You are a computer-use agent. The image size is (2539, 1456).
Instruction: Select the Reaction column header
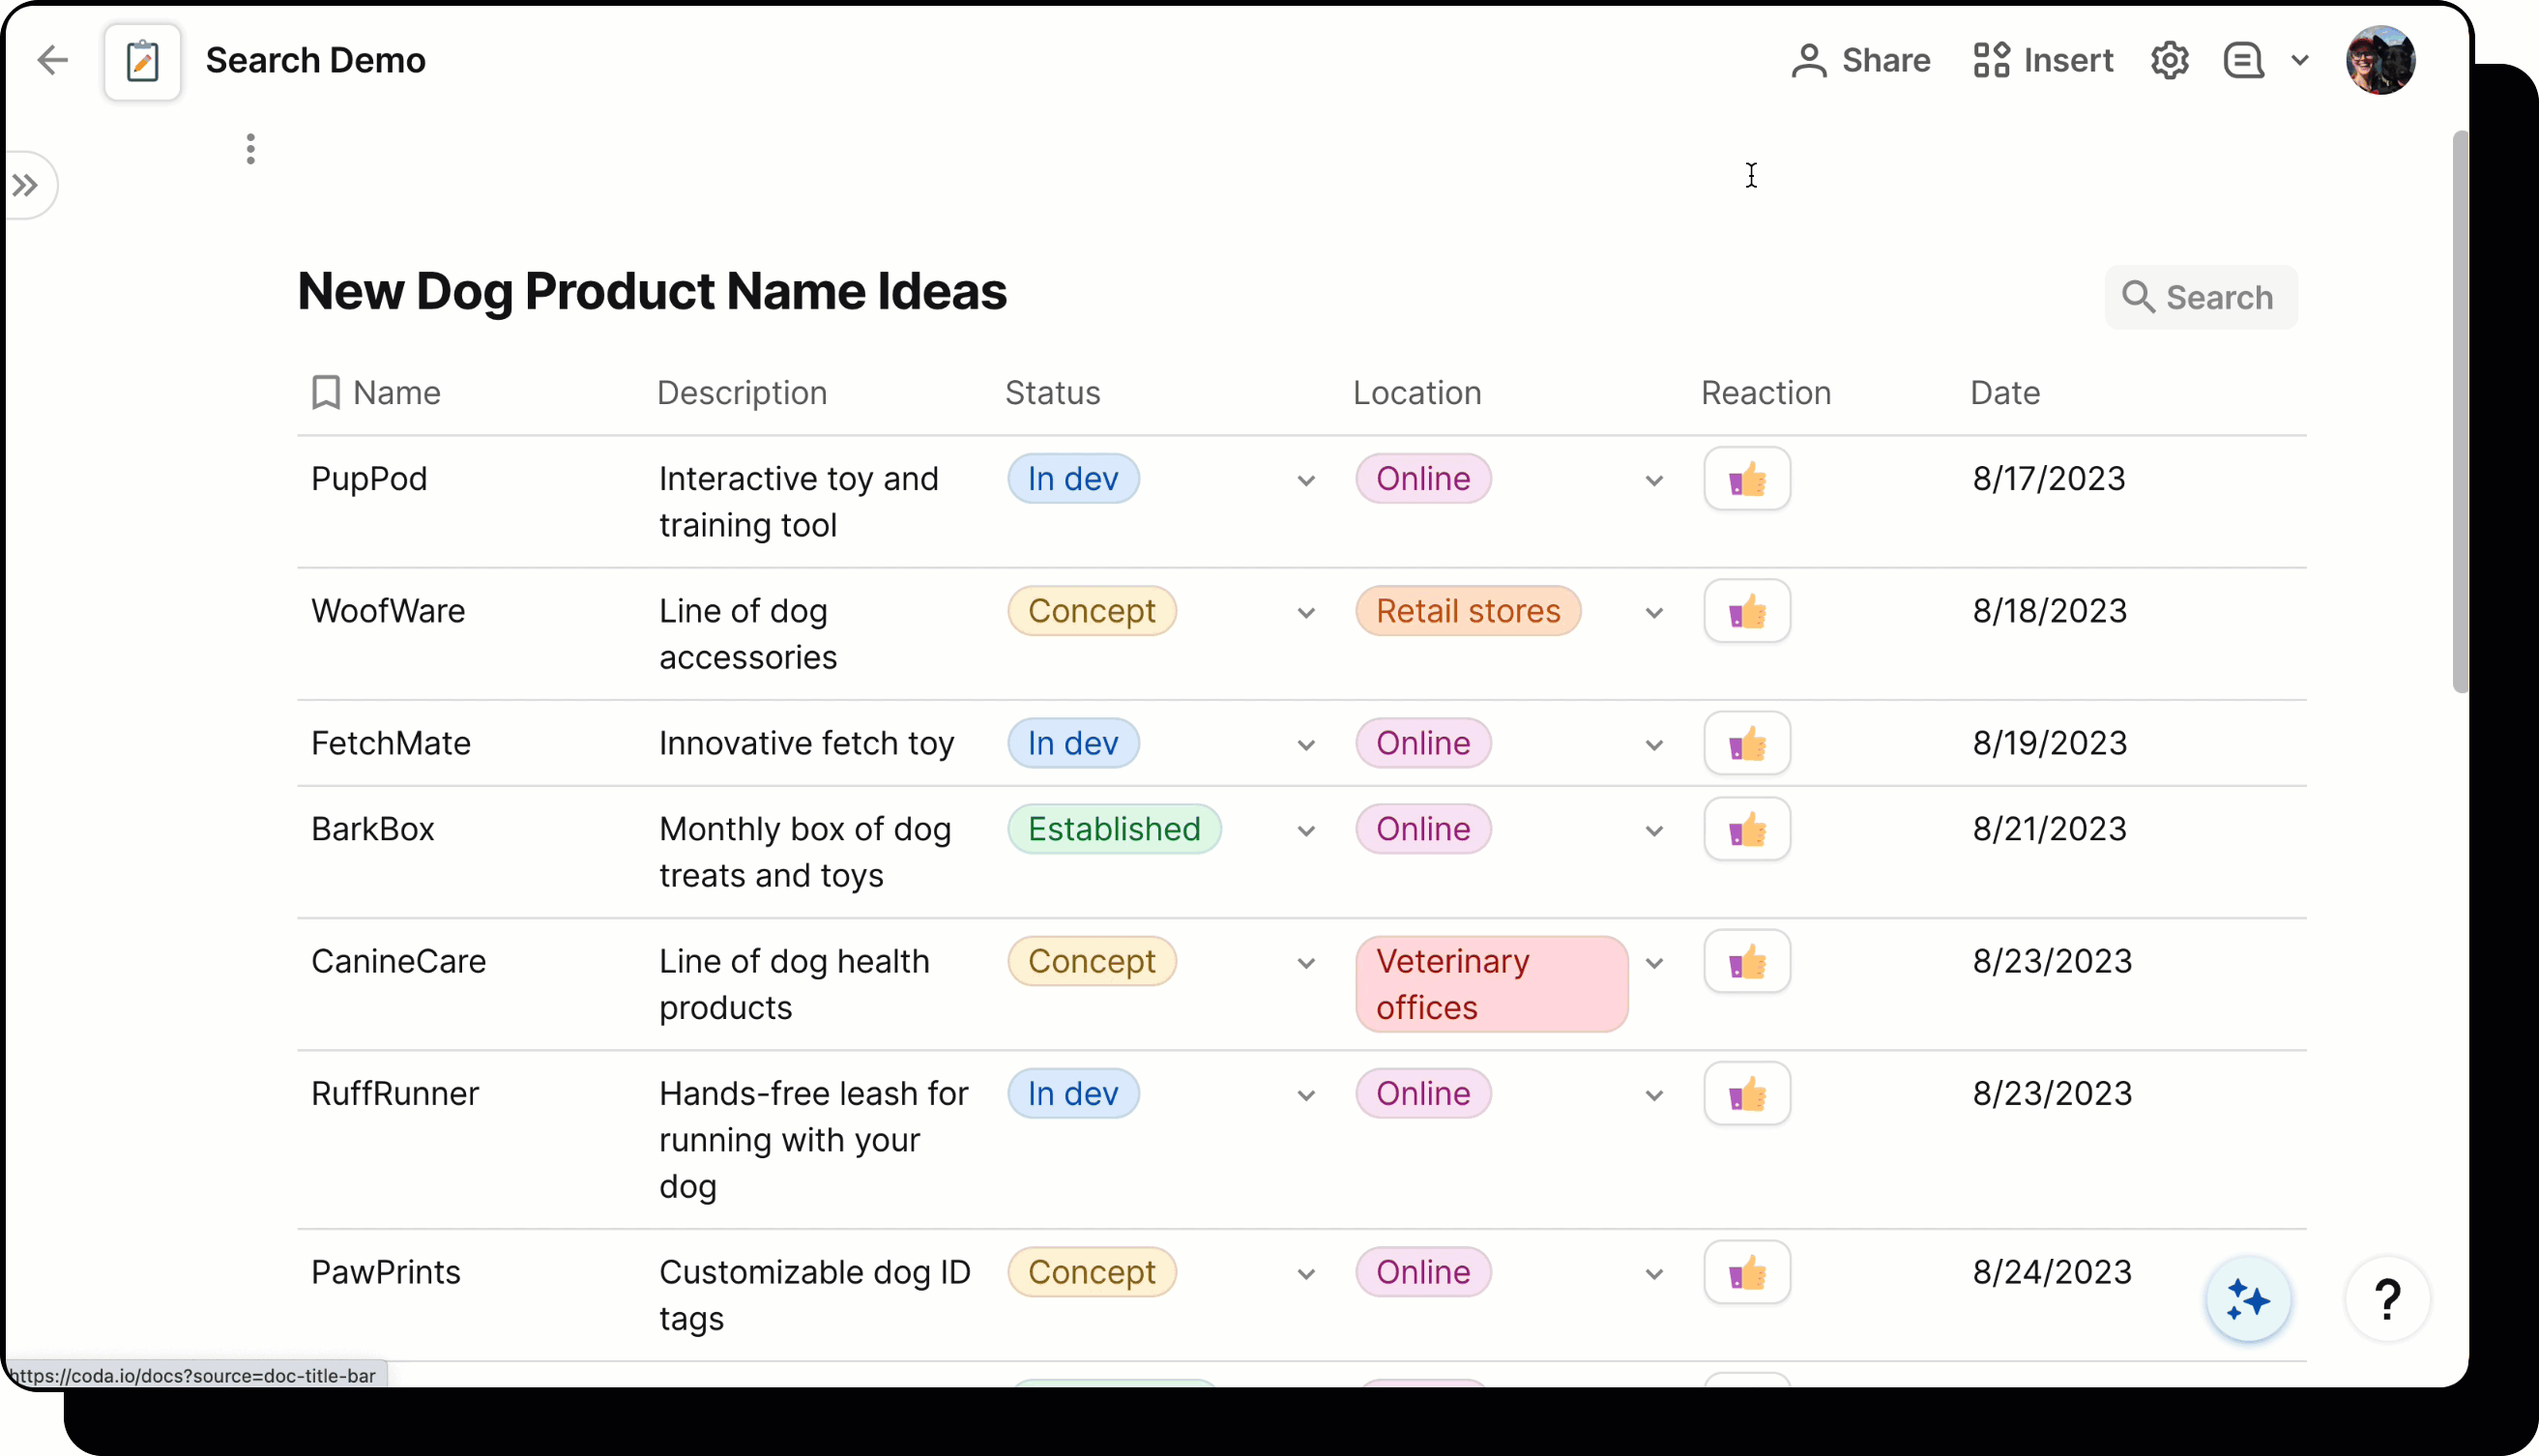point(1766,393)
